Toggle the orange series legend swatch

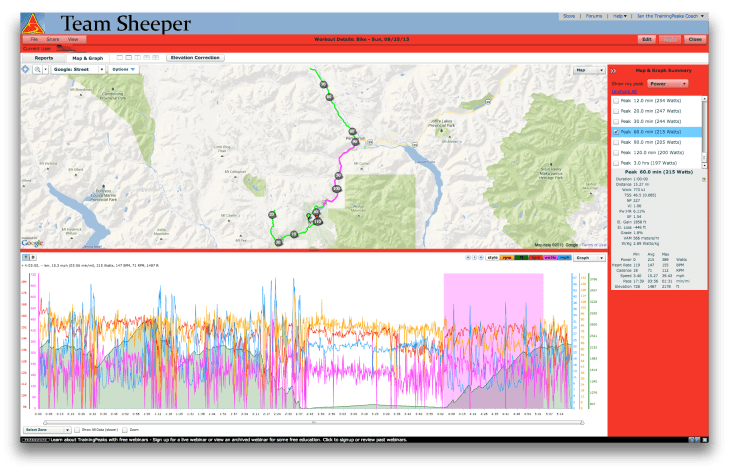pyautogui.click(x=506, y=258)
